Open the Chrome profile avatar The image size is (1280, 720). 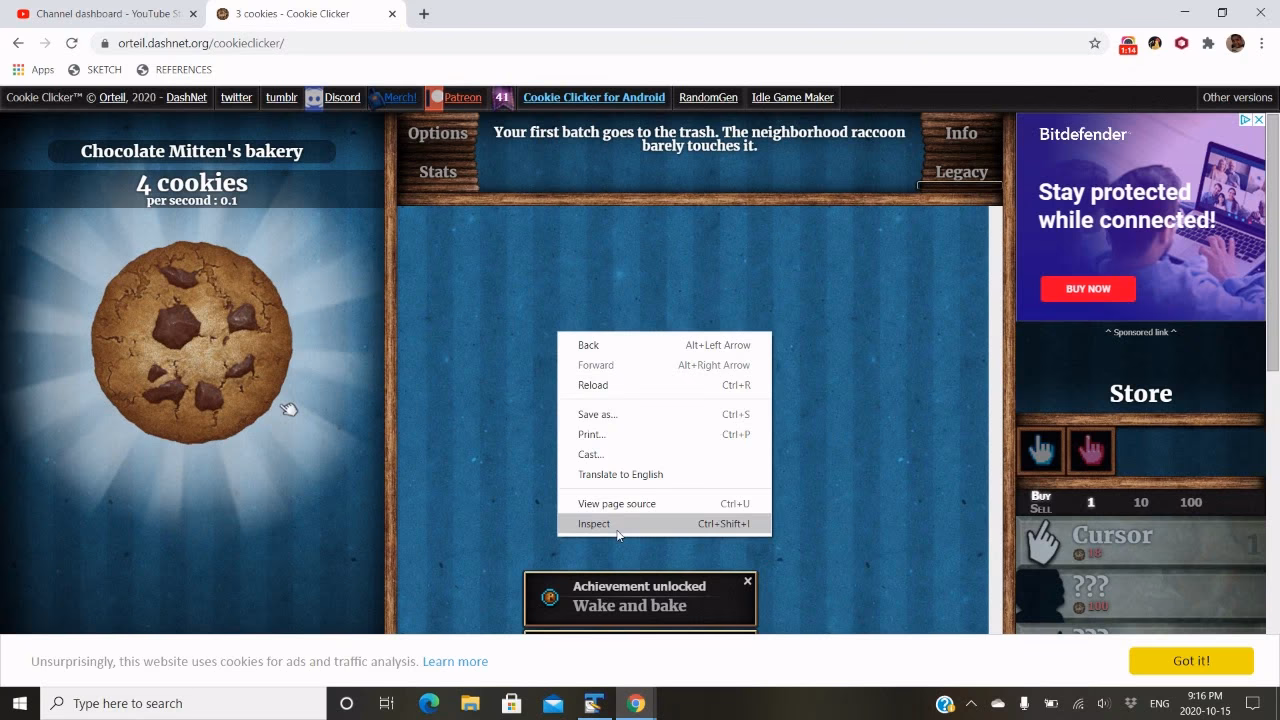coord(1235,43)
